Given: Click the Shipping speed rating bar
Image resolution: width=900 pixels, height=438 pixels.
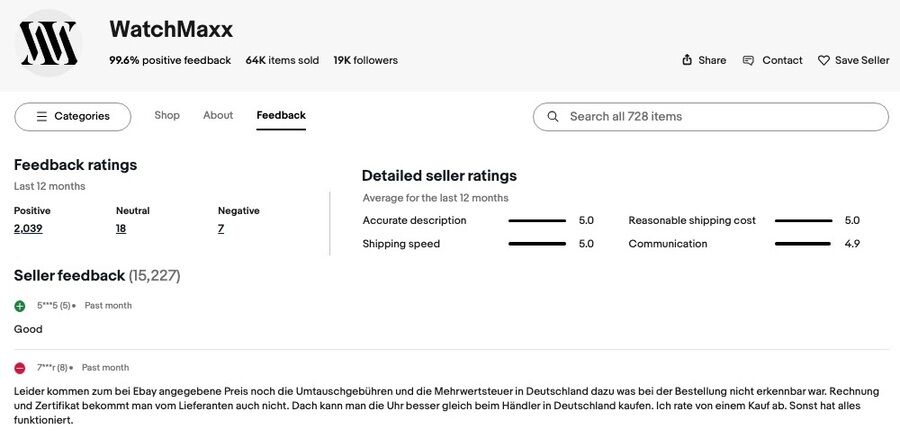Looking at the screenshot, I should pos(537,244).
